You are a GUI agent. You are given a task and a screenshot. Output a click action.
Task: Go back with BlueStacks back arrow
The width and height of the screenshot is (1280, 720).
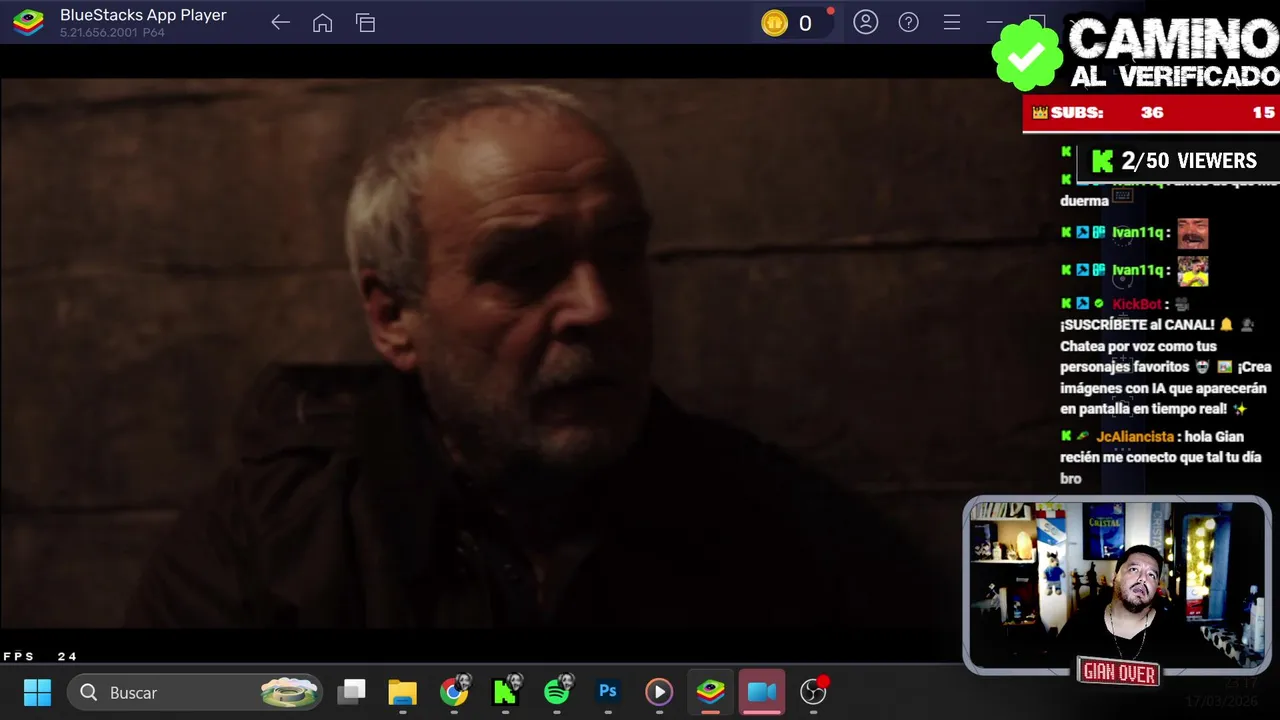pyautogui.click(x=280, y=23)
